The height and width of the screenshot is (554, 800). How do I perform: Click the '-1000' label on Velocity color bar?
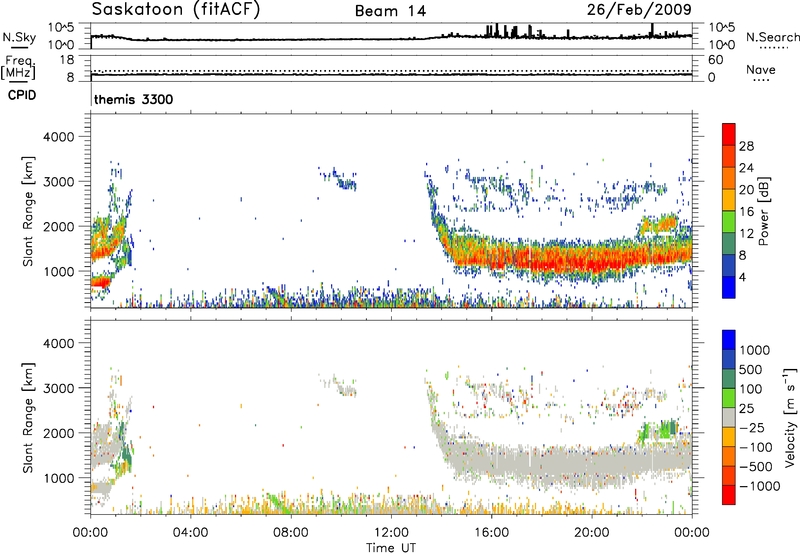(x=759, y=486)
